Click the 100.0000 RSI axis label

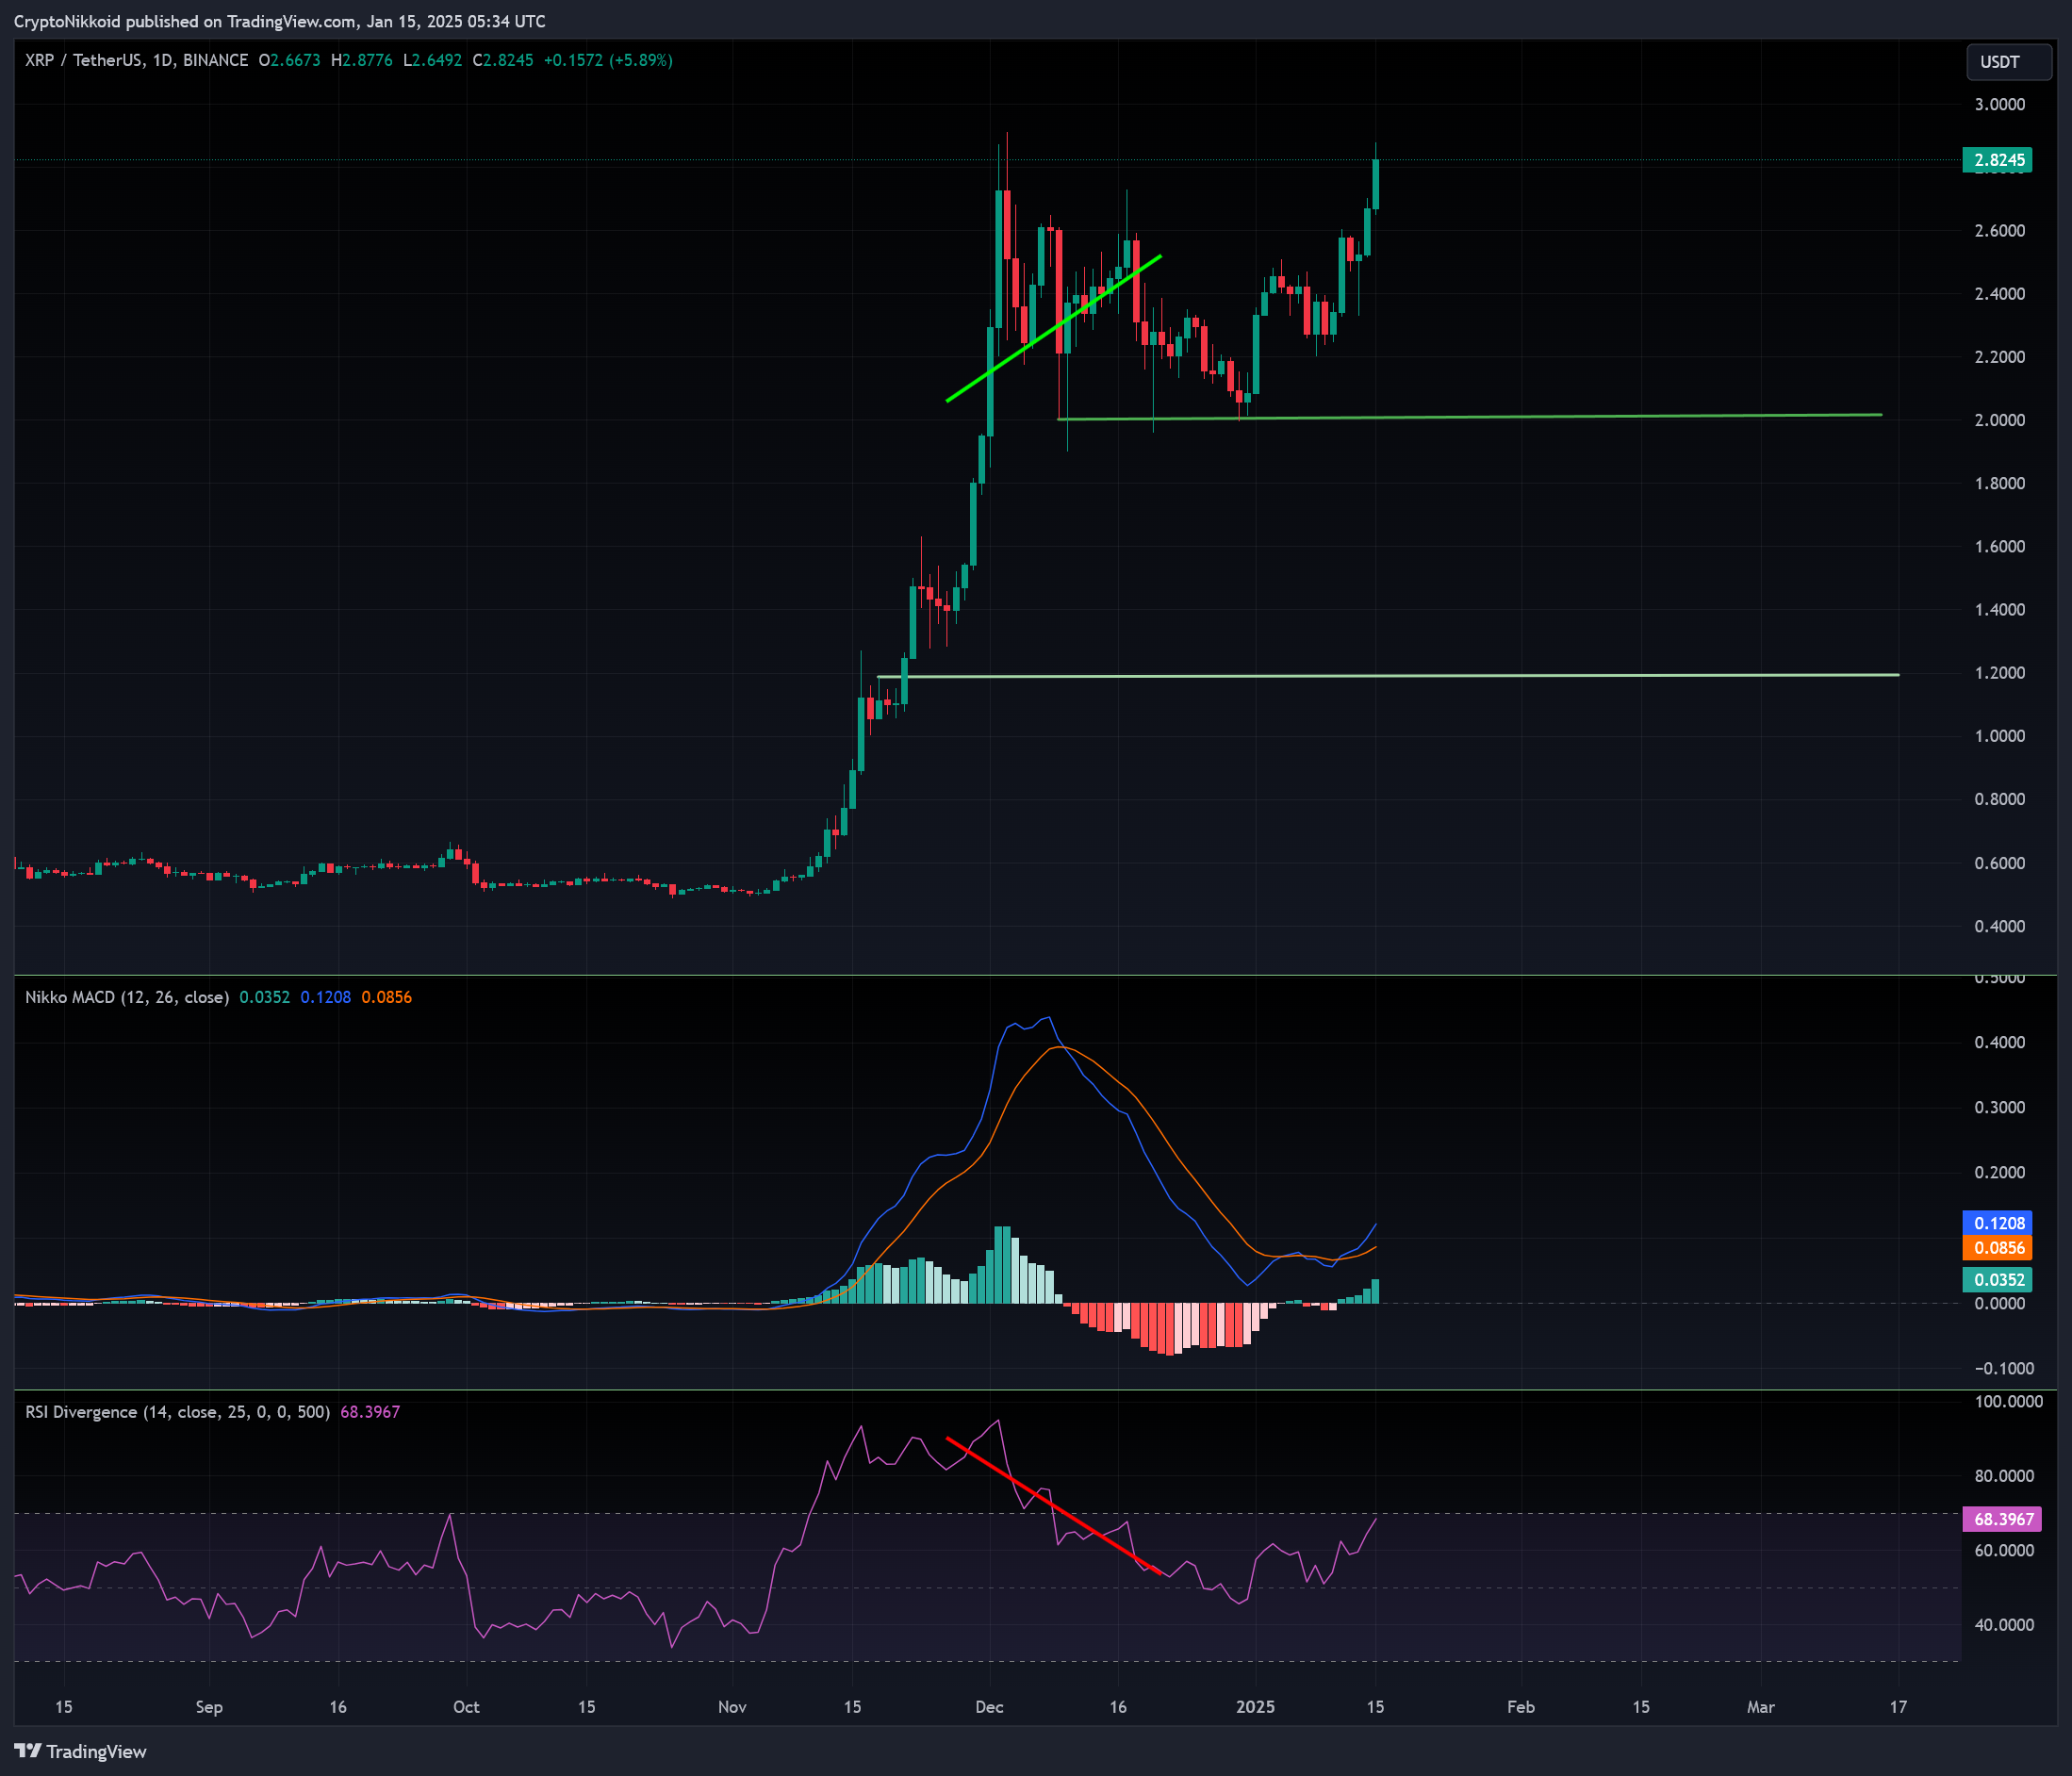click(x=2008, y=1402)
